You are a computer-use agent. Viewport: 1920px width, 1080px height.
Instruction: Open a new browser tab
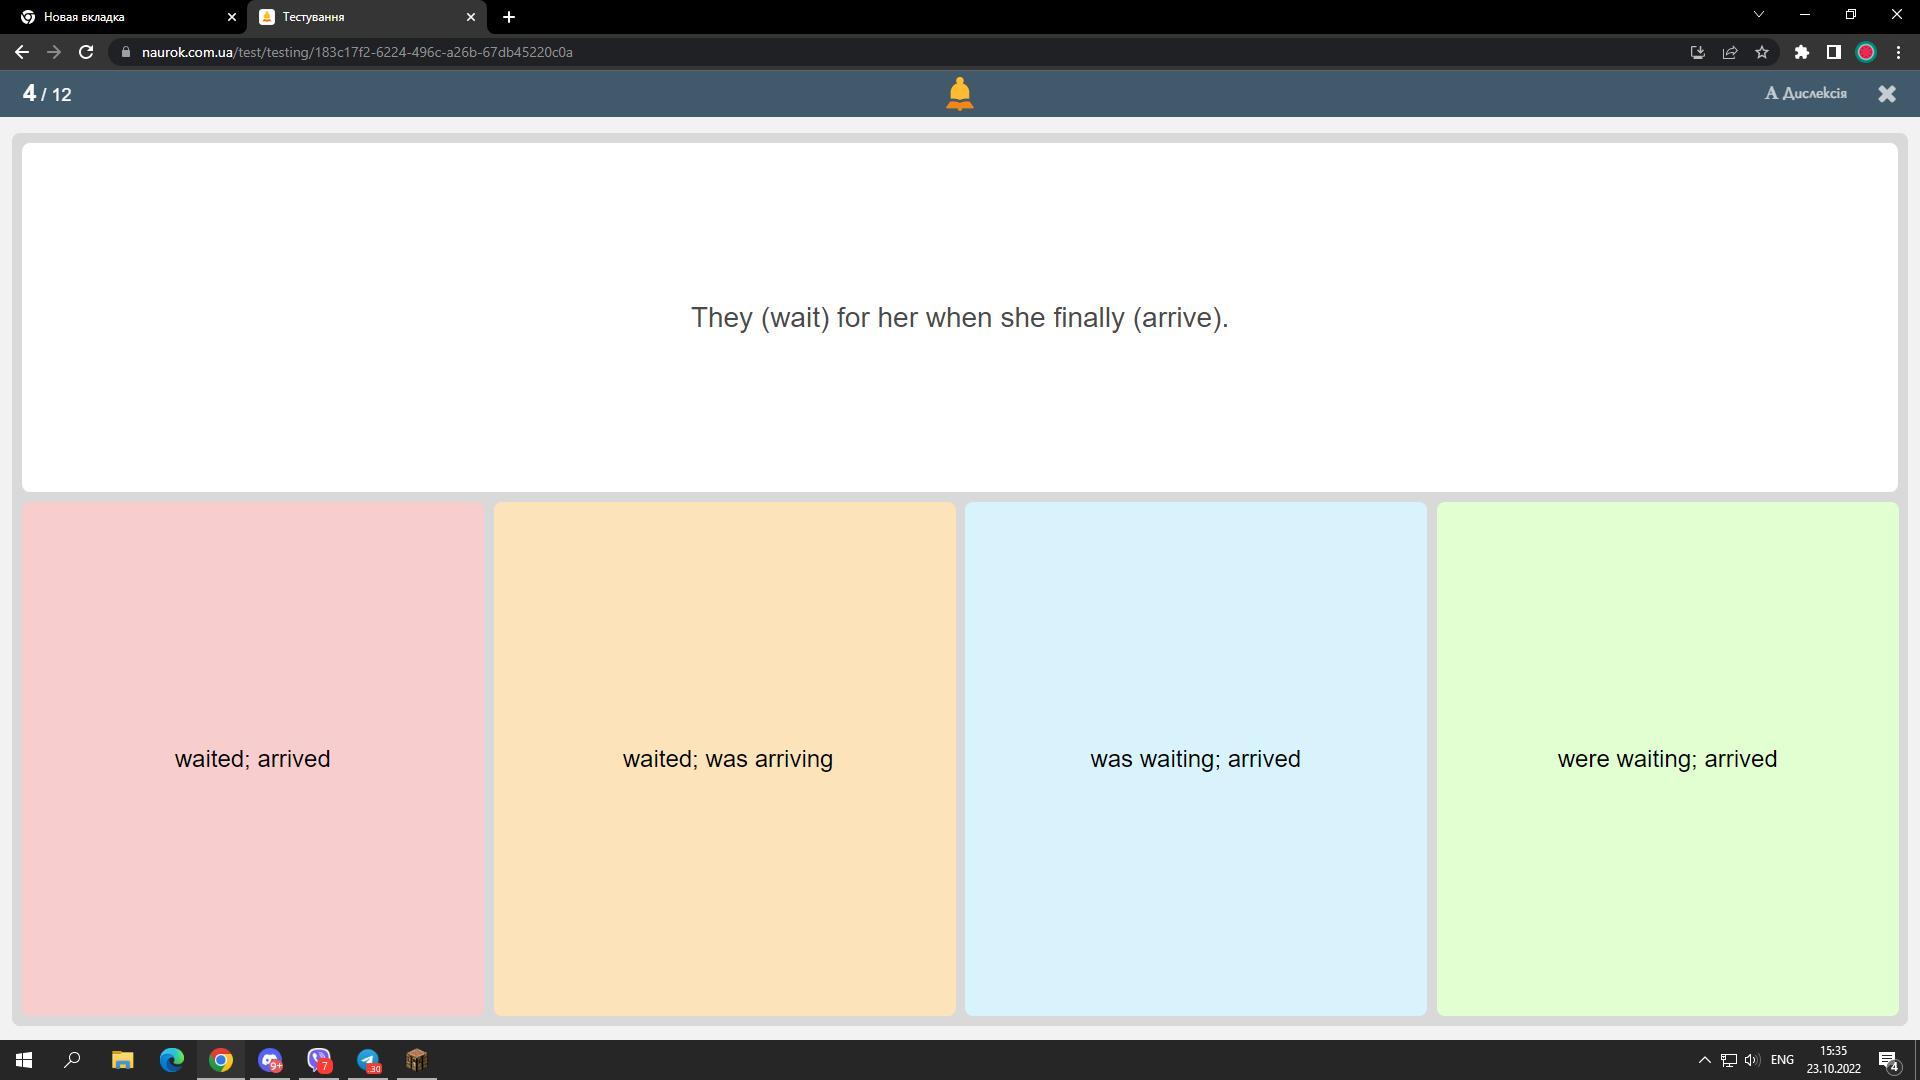tap(509, 17)
